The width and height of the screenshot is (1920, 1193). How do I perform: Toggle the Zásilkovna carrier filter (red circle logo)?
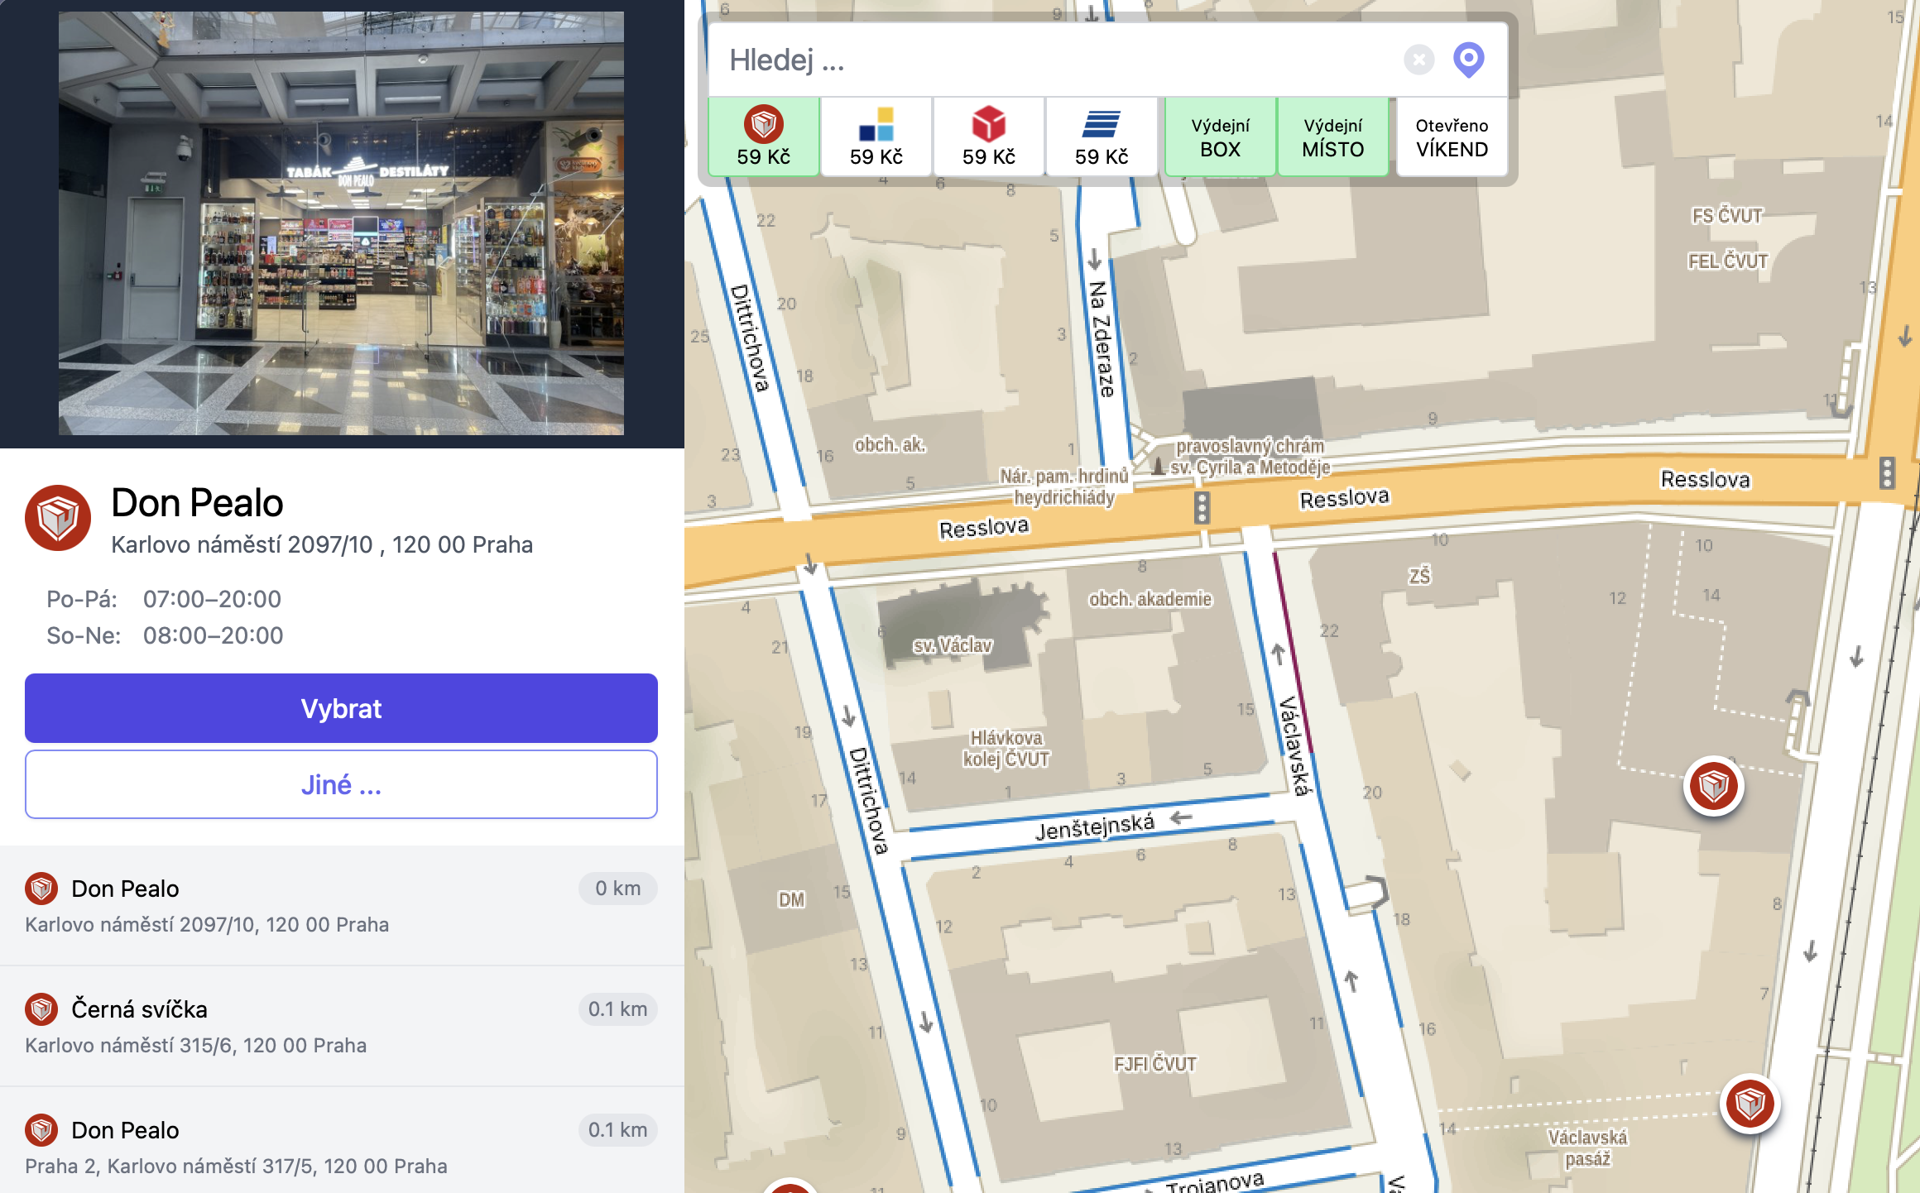click(x=764, y=136)
